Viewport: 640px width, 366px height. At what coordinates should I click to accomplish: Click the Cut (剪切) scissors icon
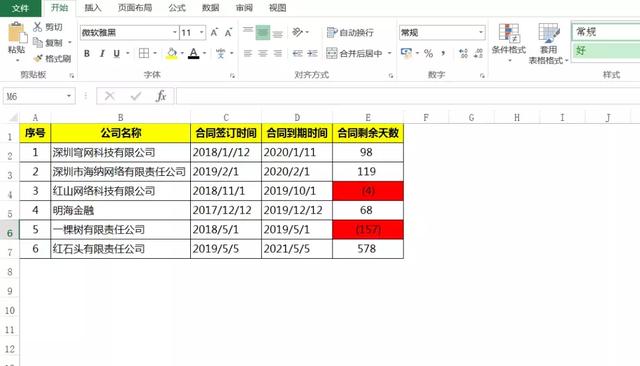click(38, 27)
